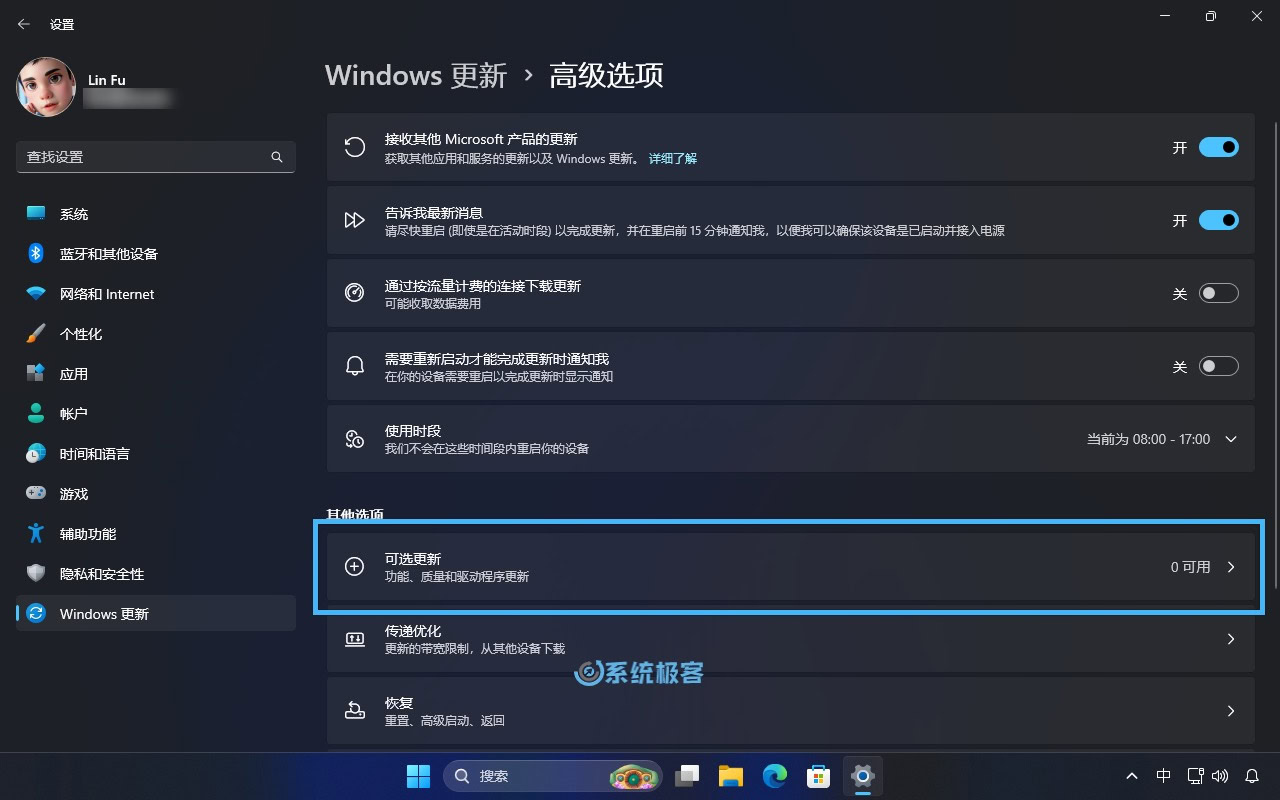Open File Explorer from the taskbar
The height and width of the screenshot is (800, 1280).
point(731,776)
